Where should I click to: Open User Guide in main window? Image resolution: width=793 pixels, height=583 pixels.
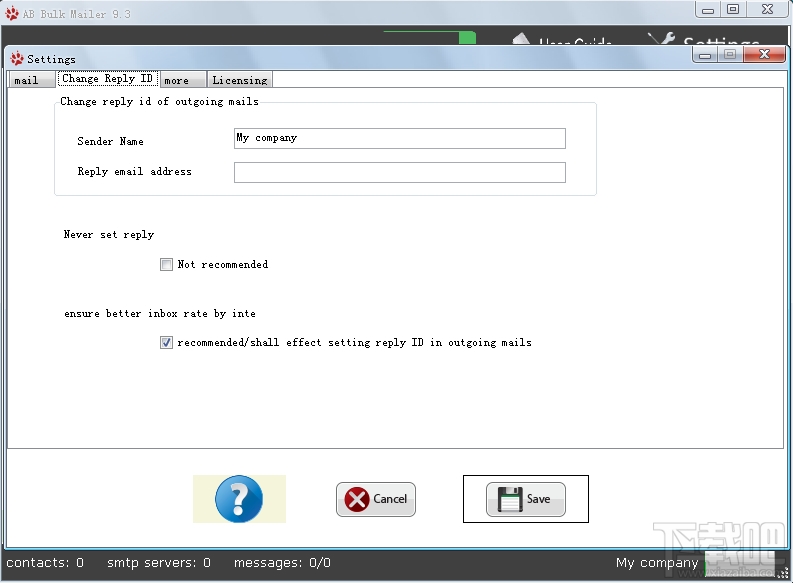[x=562, y=39]
